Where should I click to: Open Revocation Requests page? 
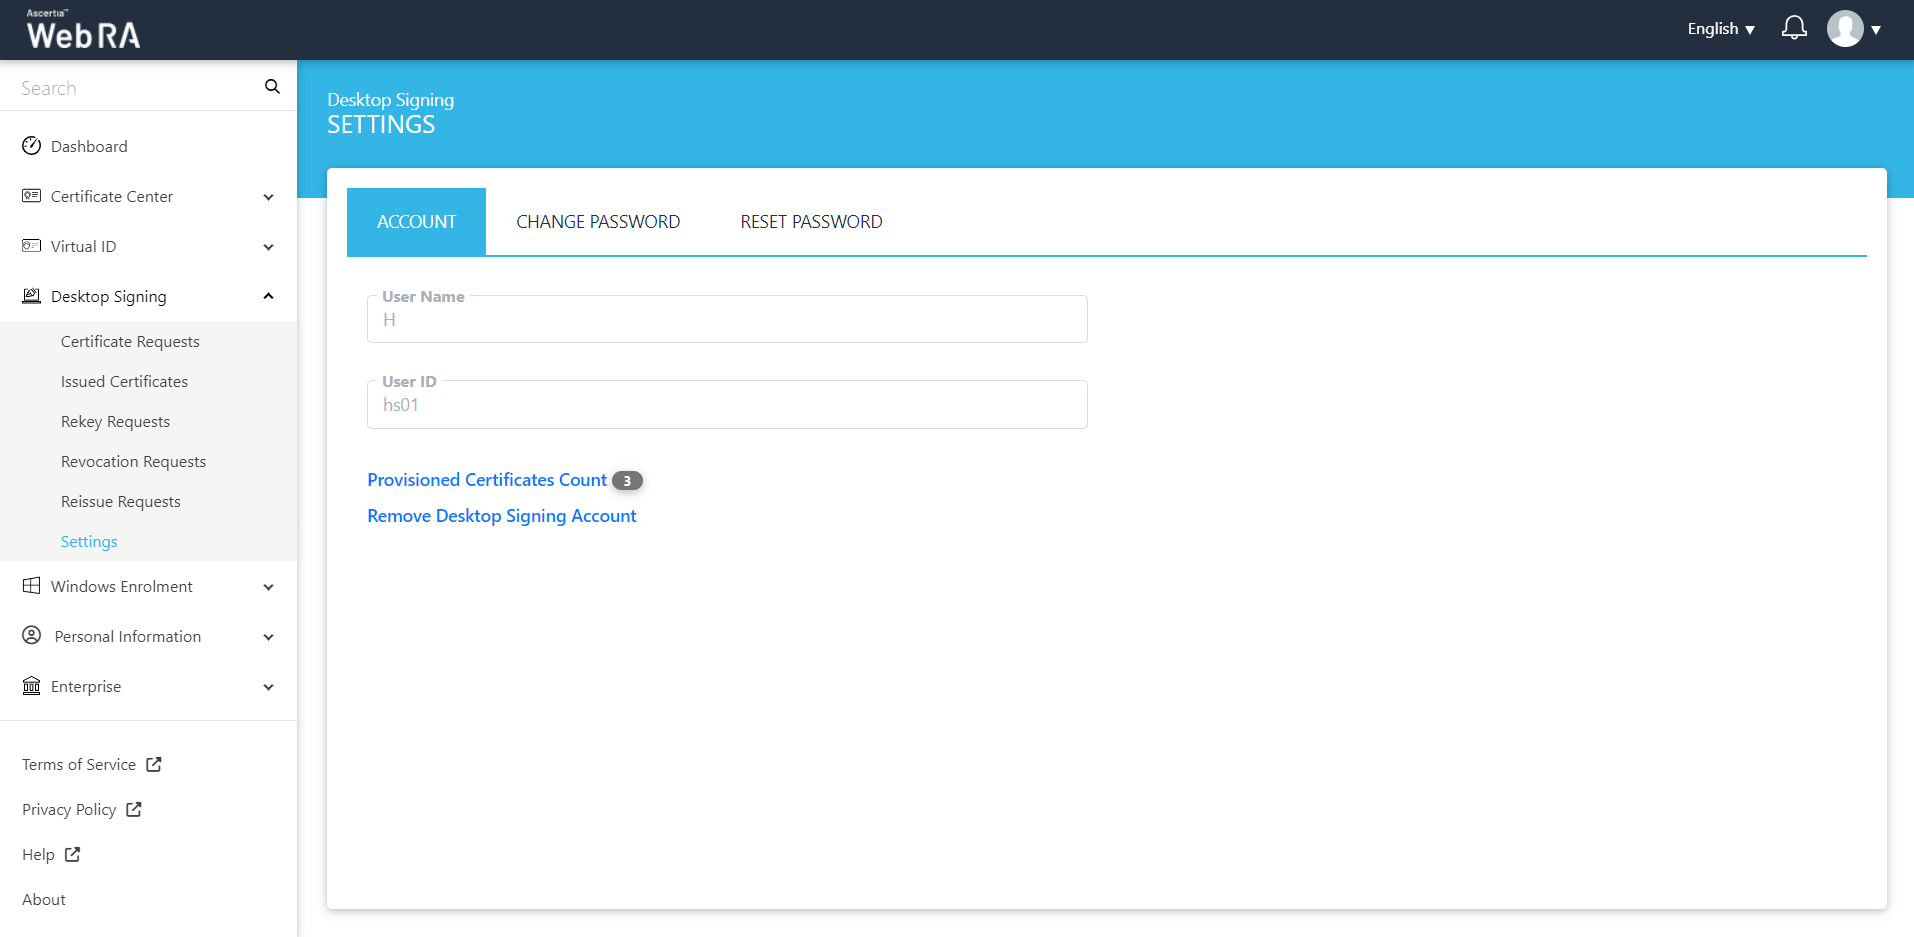pyautogui.click(x=133, y=462)
